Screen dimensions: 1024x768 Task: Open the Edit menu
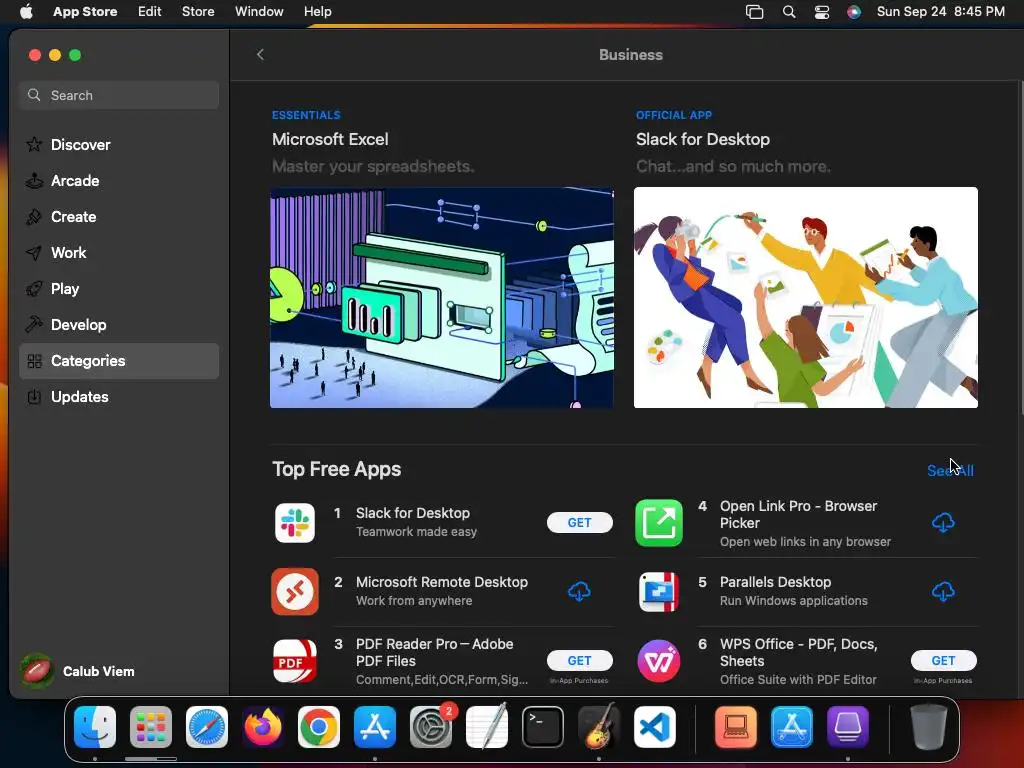coord(150,12)
